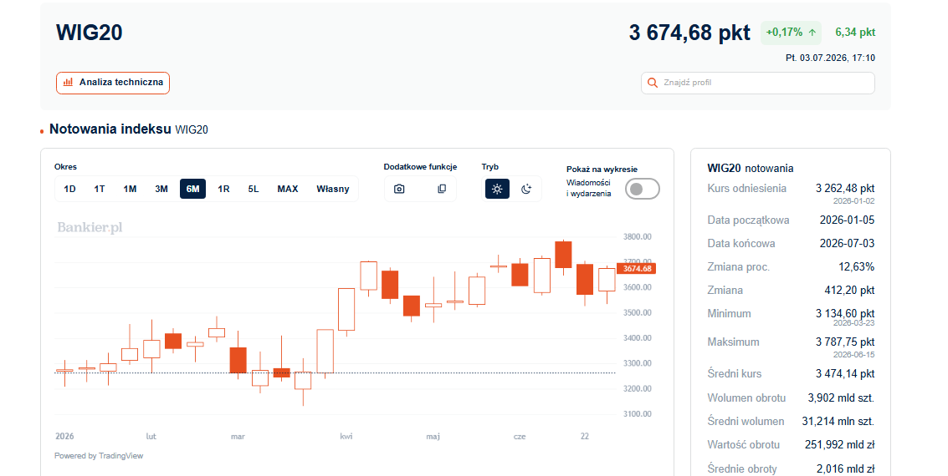
Task: Click the Maksimum value 3 787,75 pkt
Action: pos(845,342)
